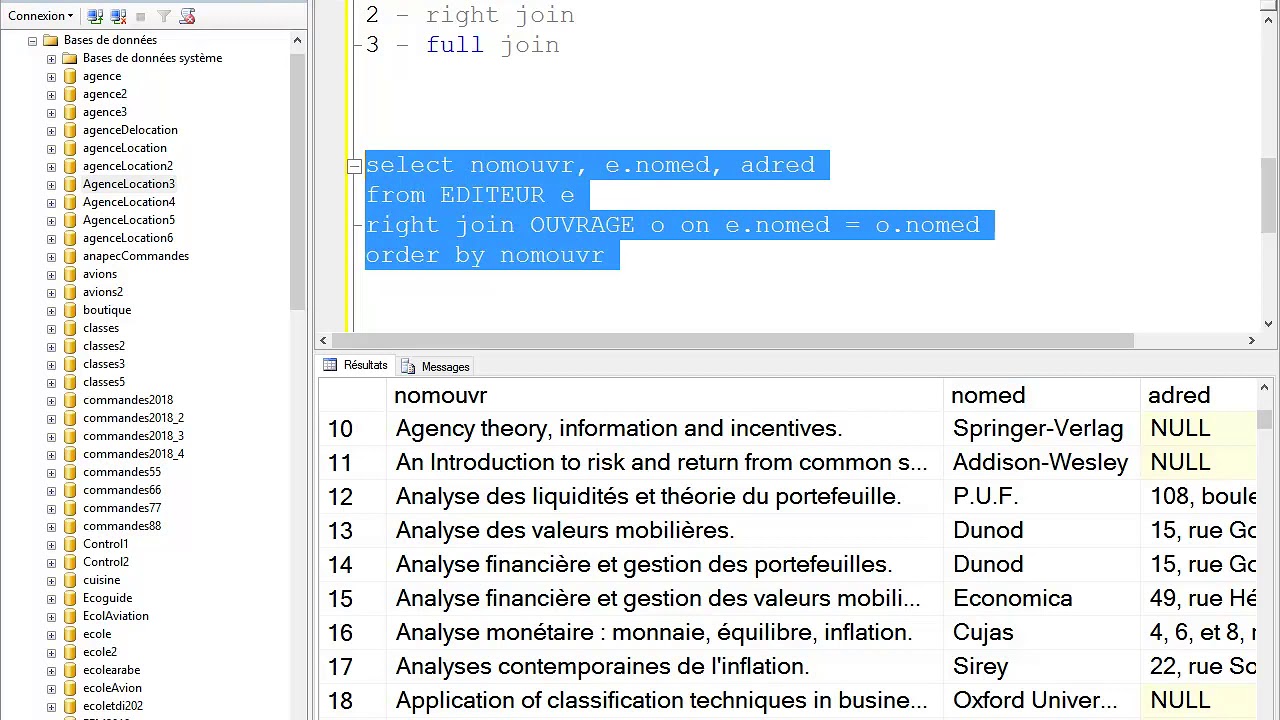
Task: Click the AgenceLocation4 database icon
Action: [69, 202]
